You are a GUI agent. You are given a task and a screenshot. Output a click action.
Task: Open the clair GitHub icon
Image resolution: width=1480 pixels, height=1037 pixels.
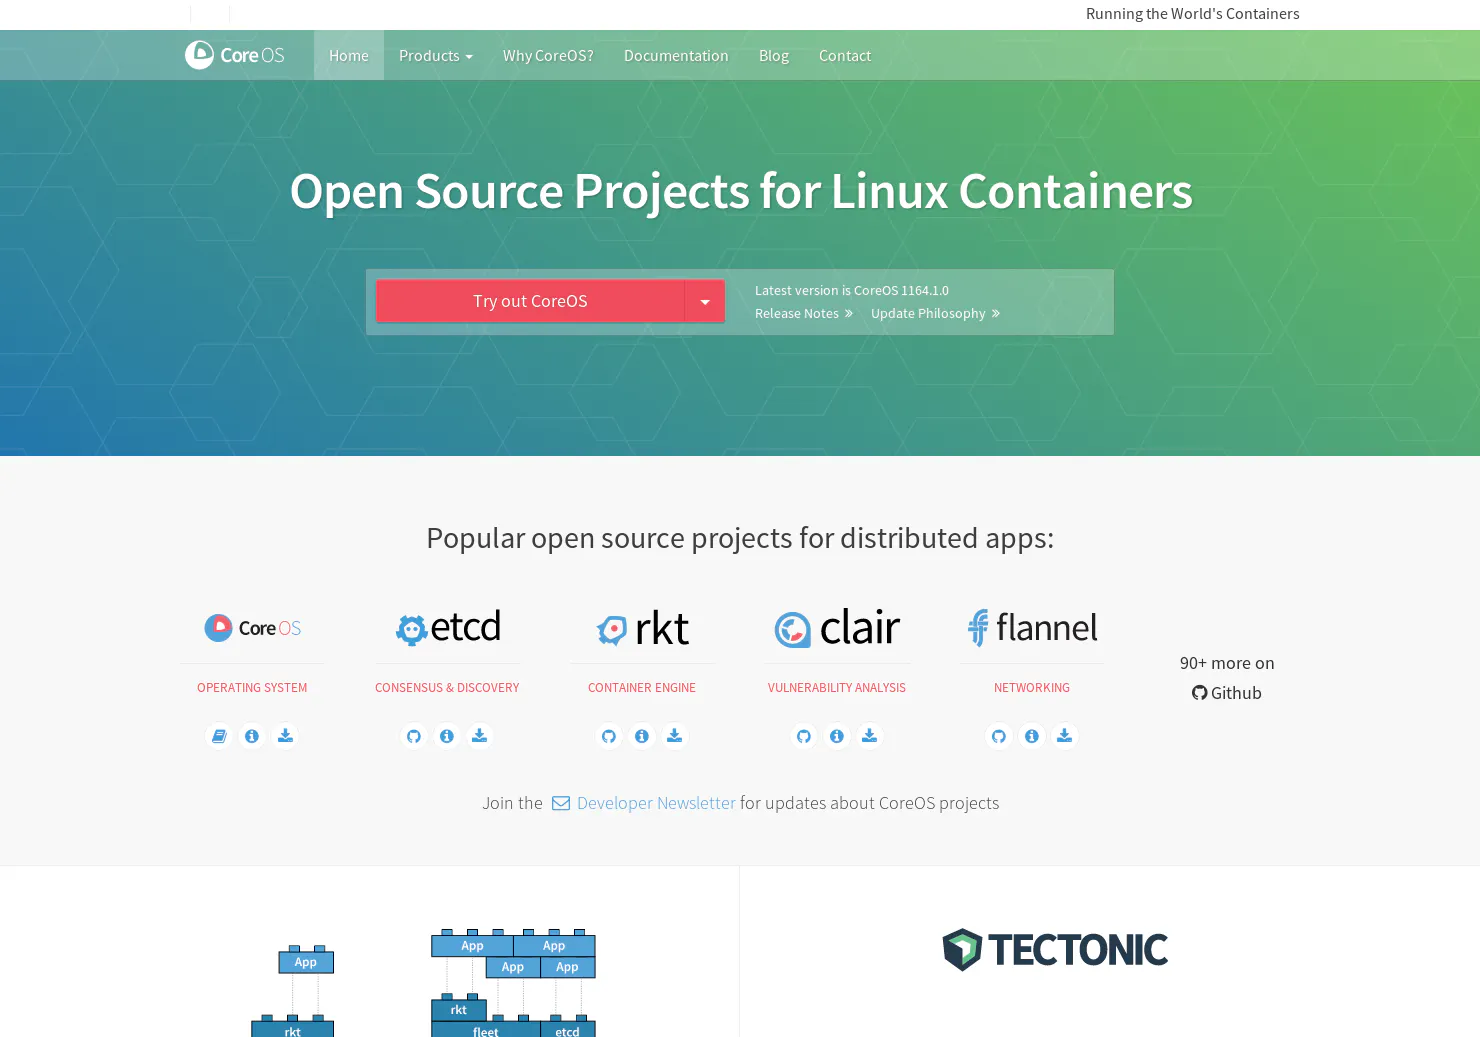tap(804, 736)
